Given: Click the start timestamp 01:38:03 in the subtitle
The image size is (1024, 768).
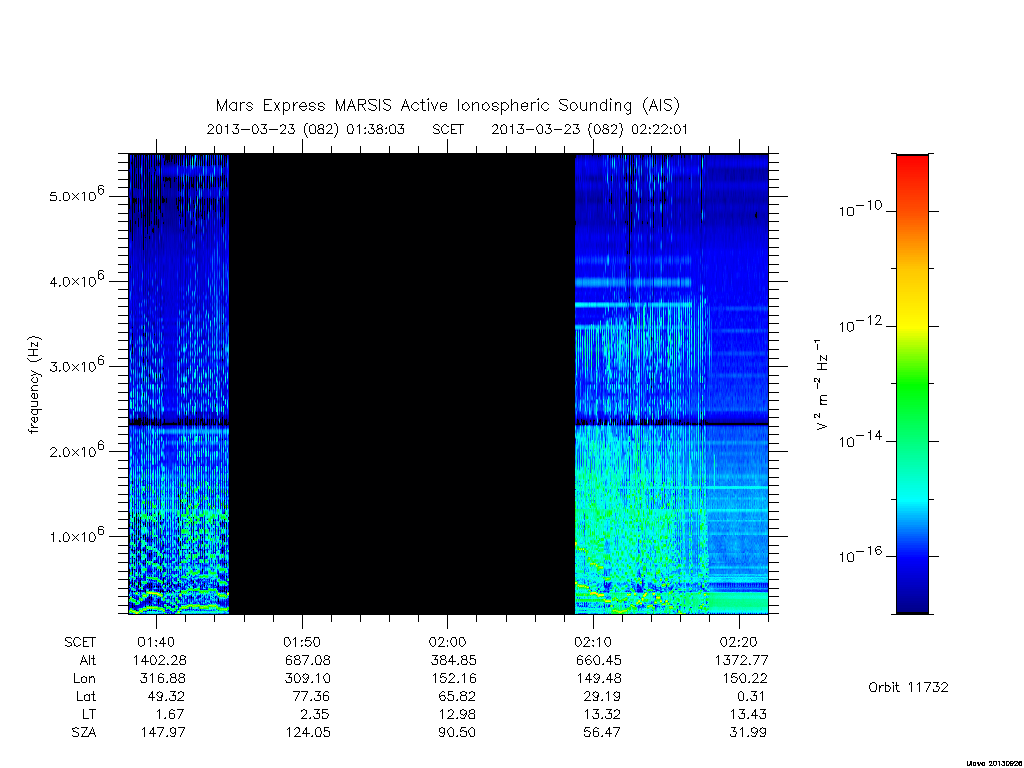Looking at the screenshot, I should pos(376,129).
